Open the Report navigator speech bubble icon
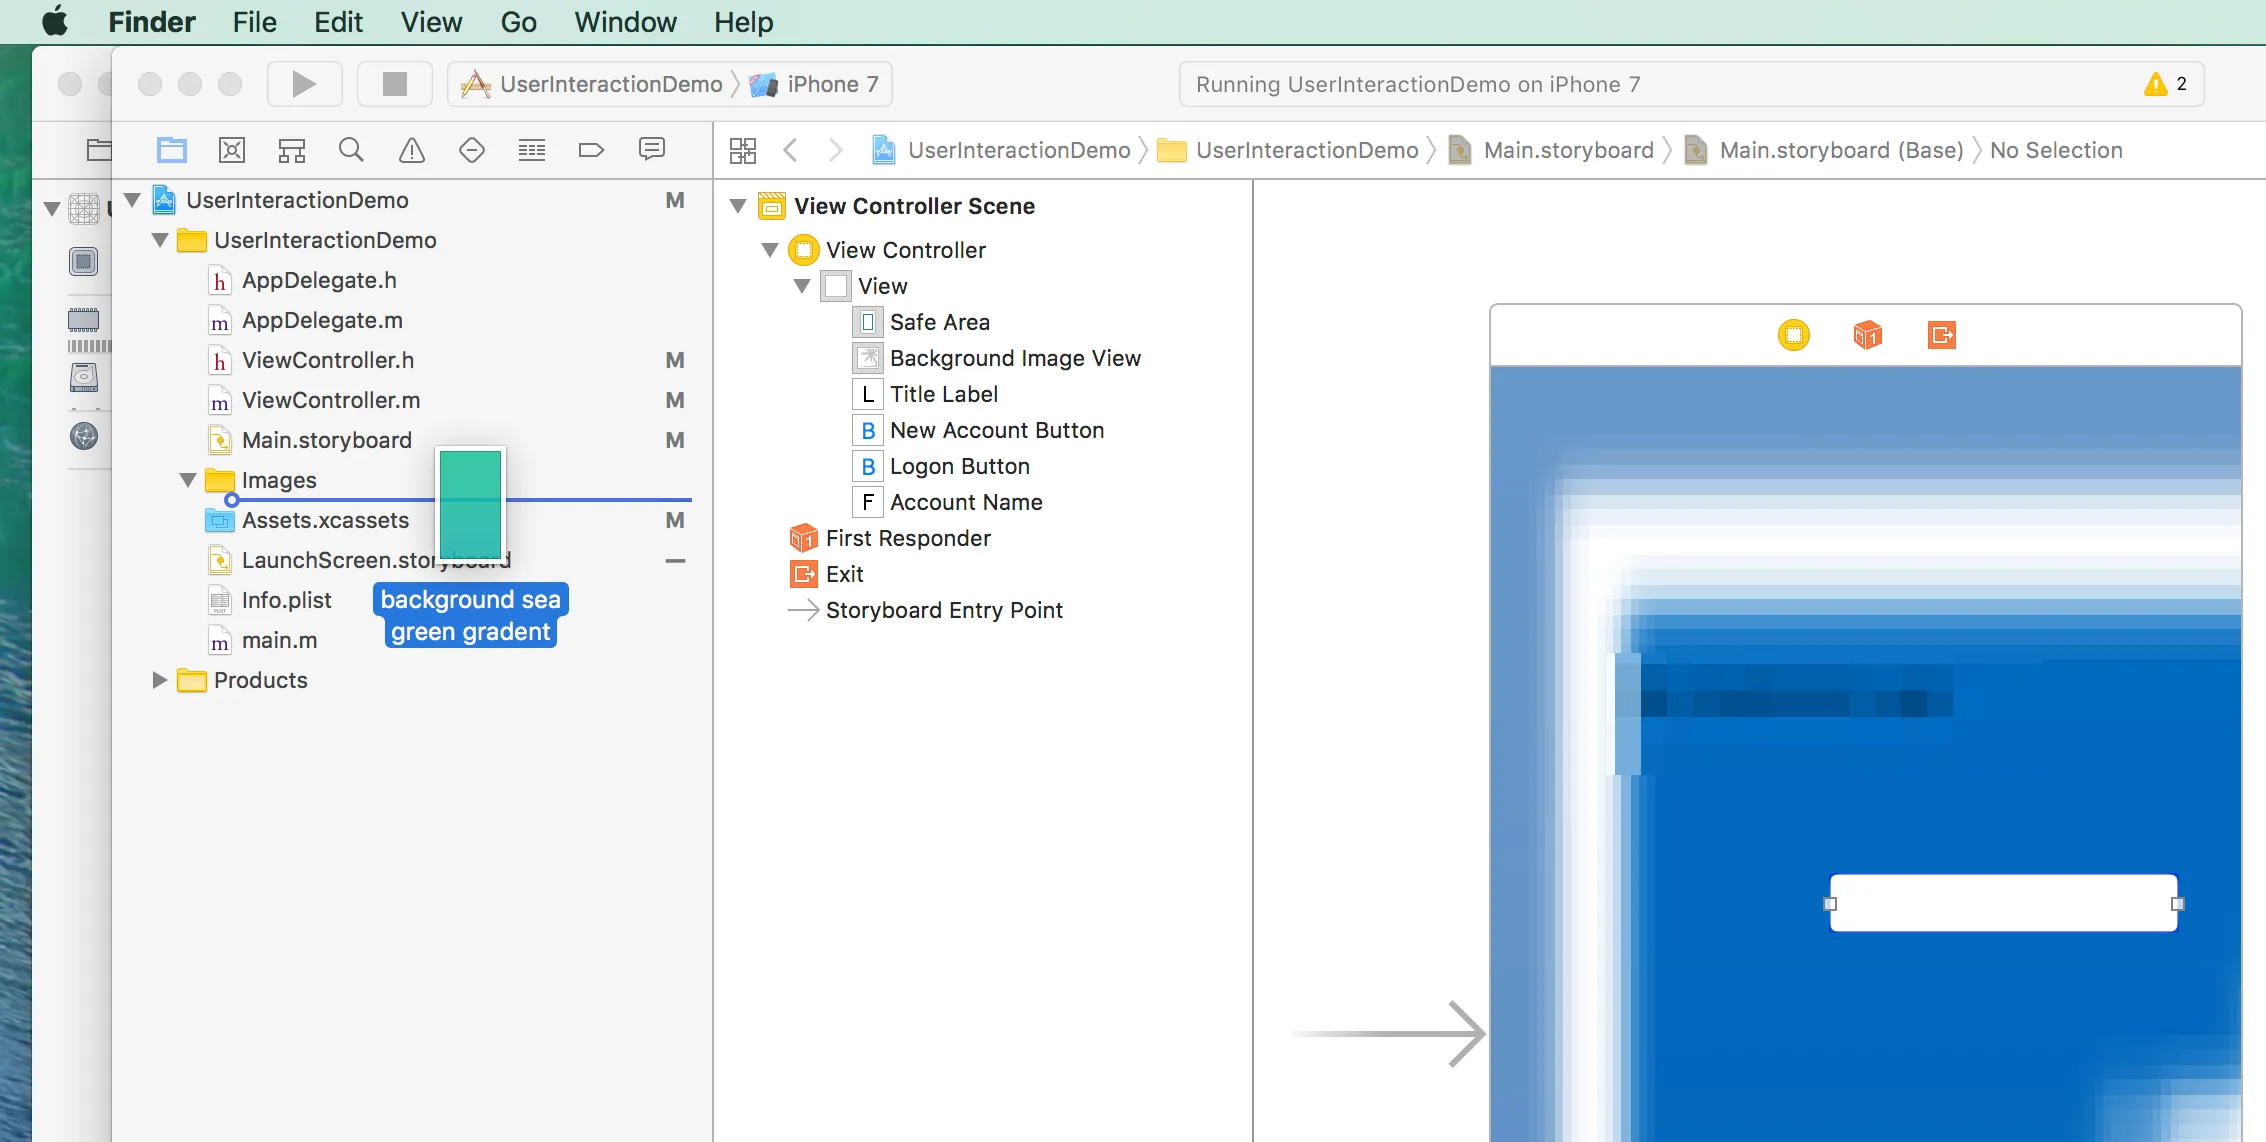Screen dimensions: 2266x1142 651,150
